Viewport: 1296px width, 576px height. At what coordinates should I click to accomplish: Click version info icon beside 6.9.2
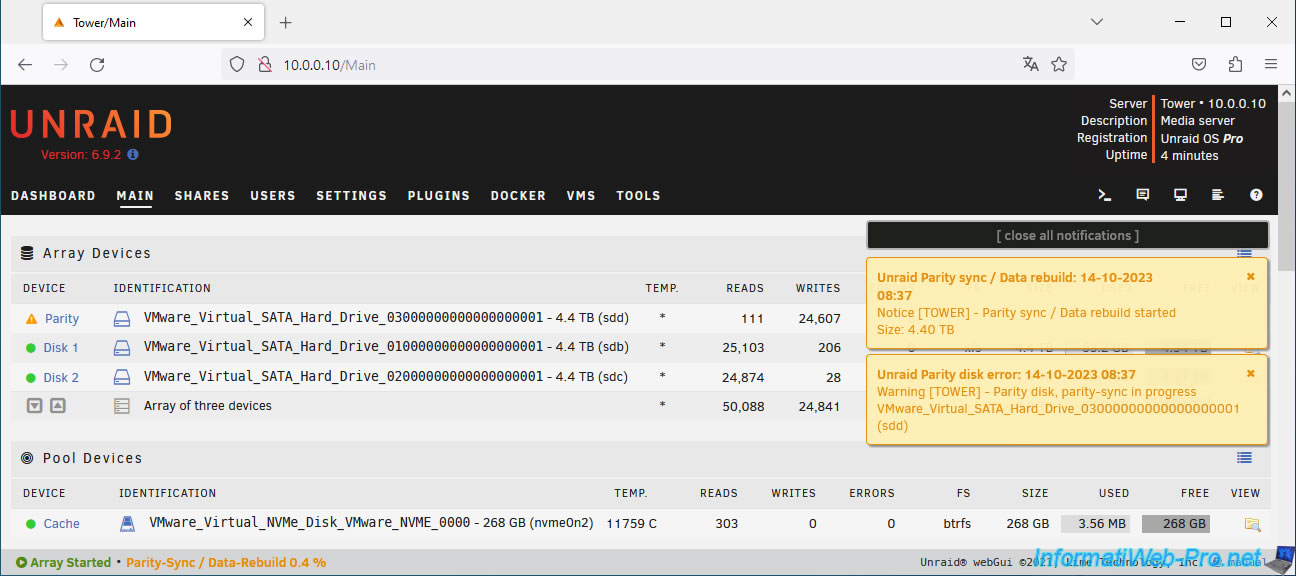tap(133, 155)
